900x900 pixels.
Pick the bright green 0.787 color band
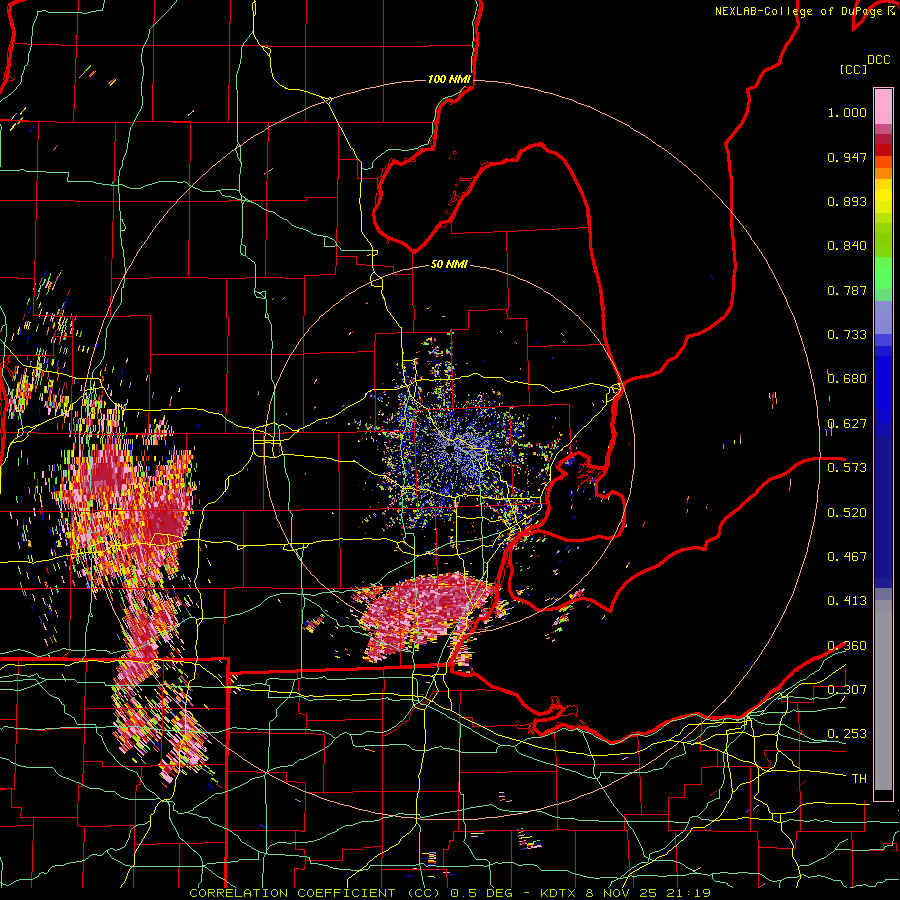coord(883,274)
